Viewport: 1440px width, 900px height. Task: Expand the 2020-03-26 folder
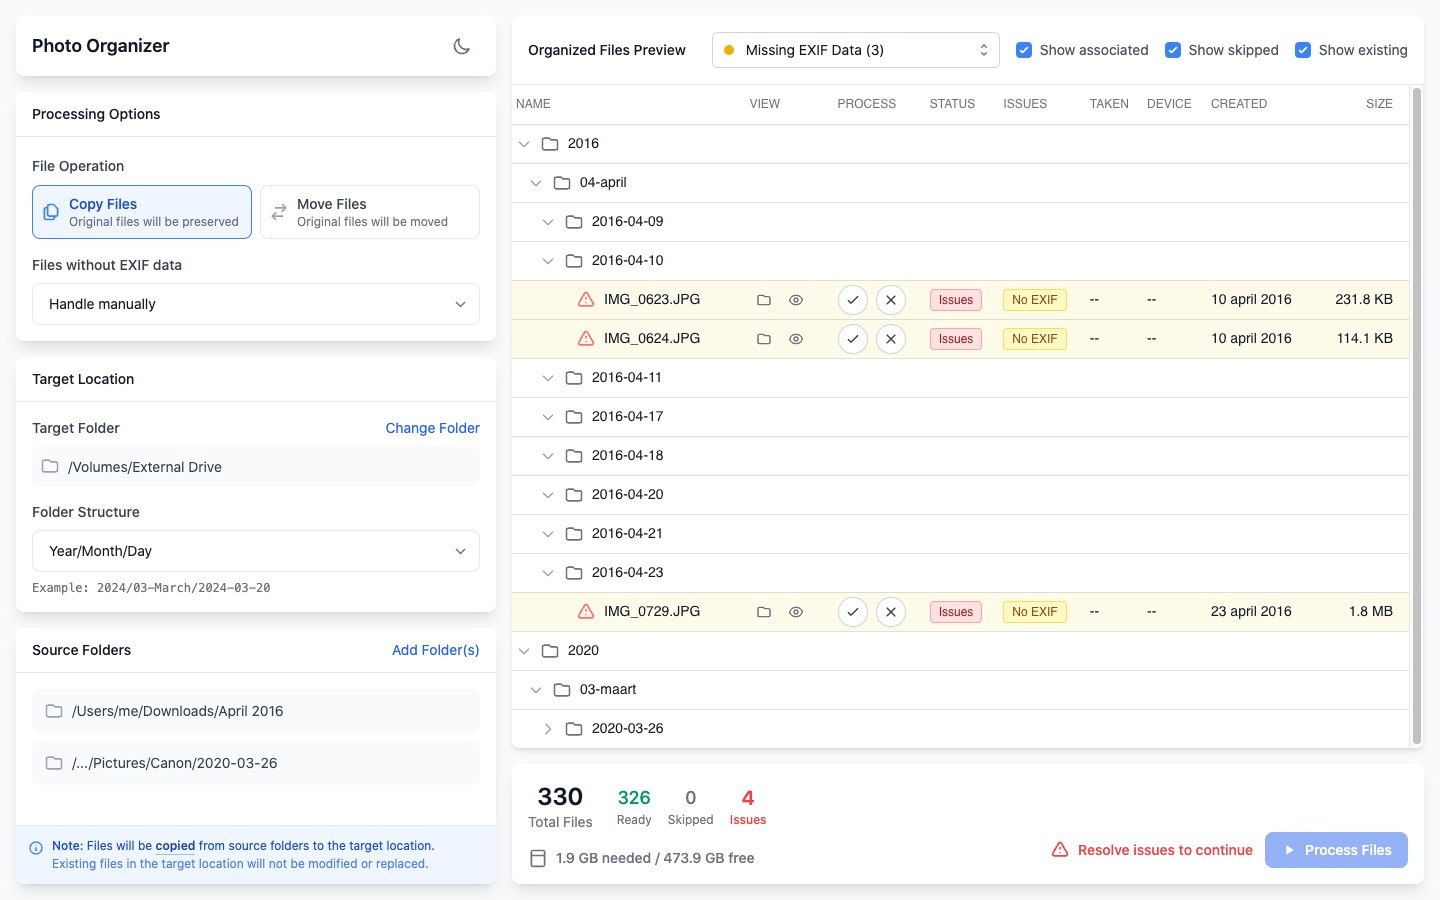pos(548,729)
